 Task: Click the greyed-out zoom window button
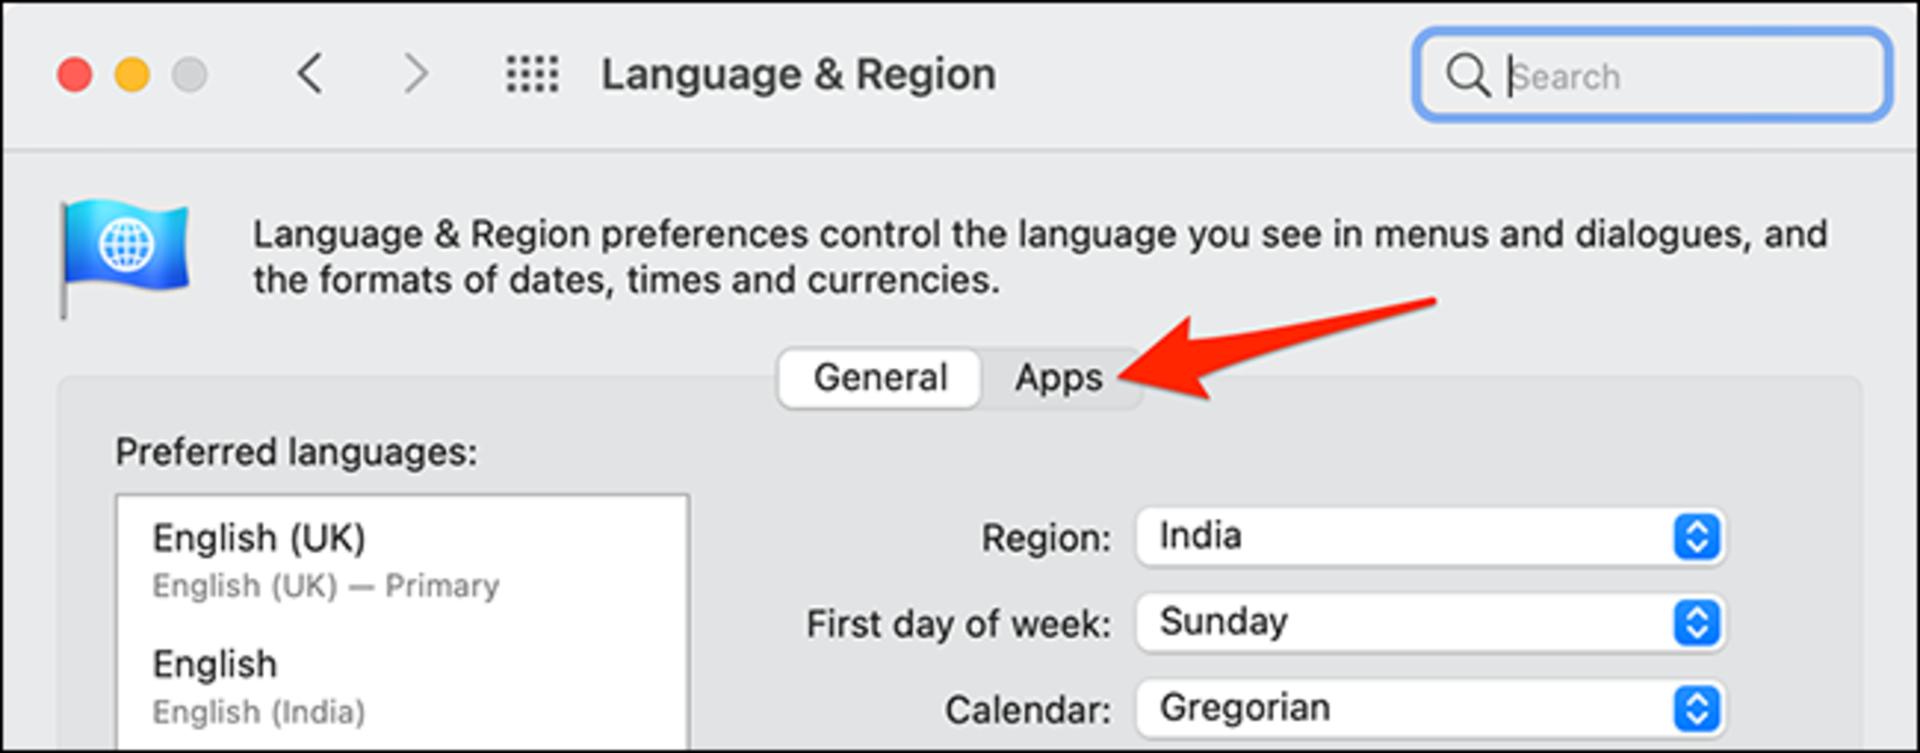click(189, 75)
